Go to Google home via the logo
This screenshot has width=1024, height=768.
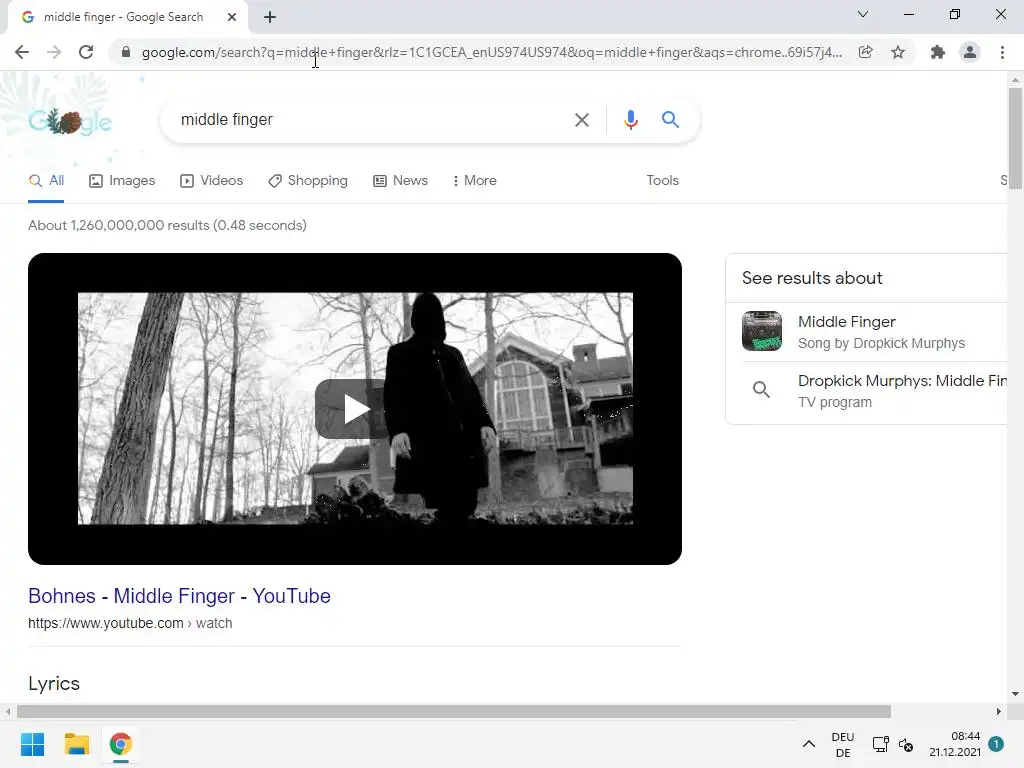pos(70,121)
